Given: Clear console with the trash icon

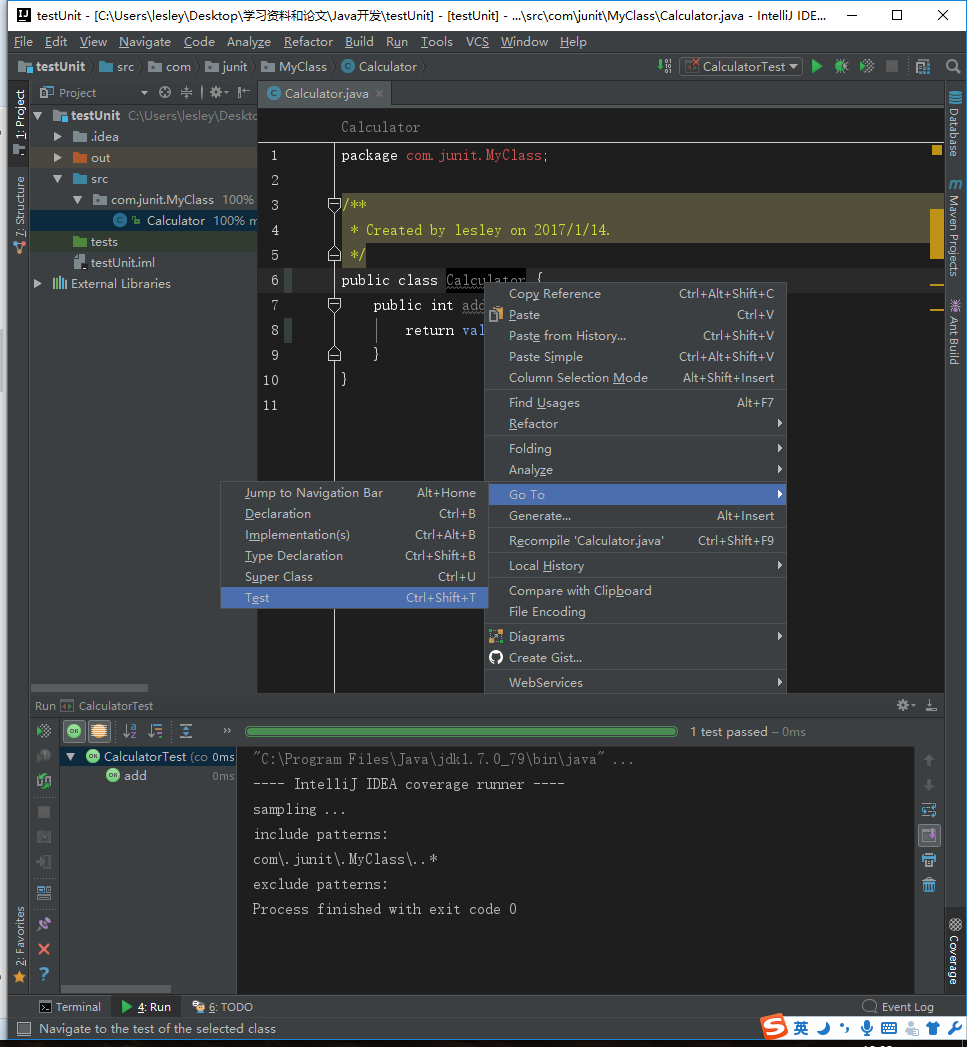Looking at the screenshot, I should (x=929, y=885).
